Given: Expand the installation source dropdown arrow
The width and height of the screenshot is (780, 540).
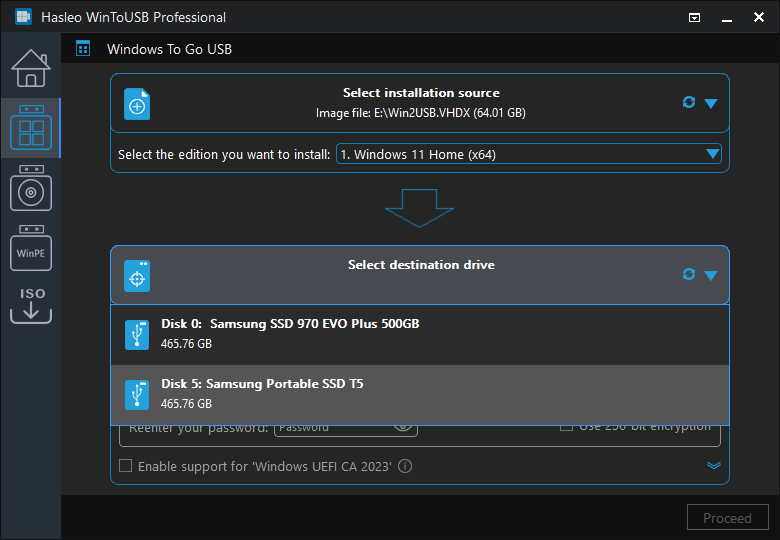Looking at the screenshot, I should pos(711,103).
